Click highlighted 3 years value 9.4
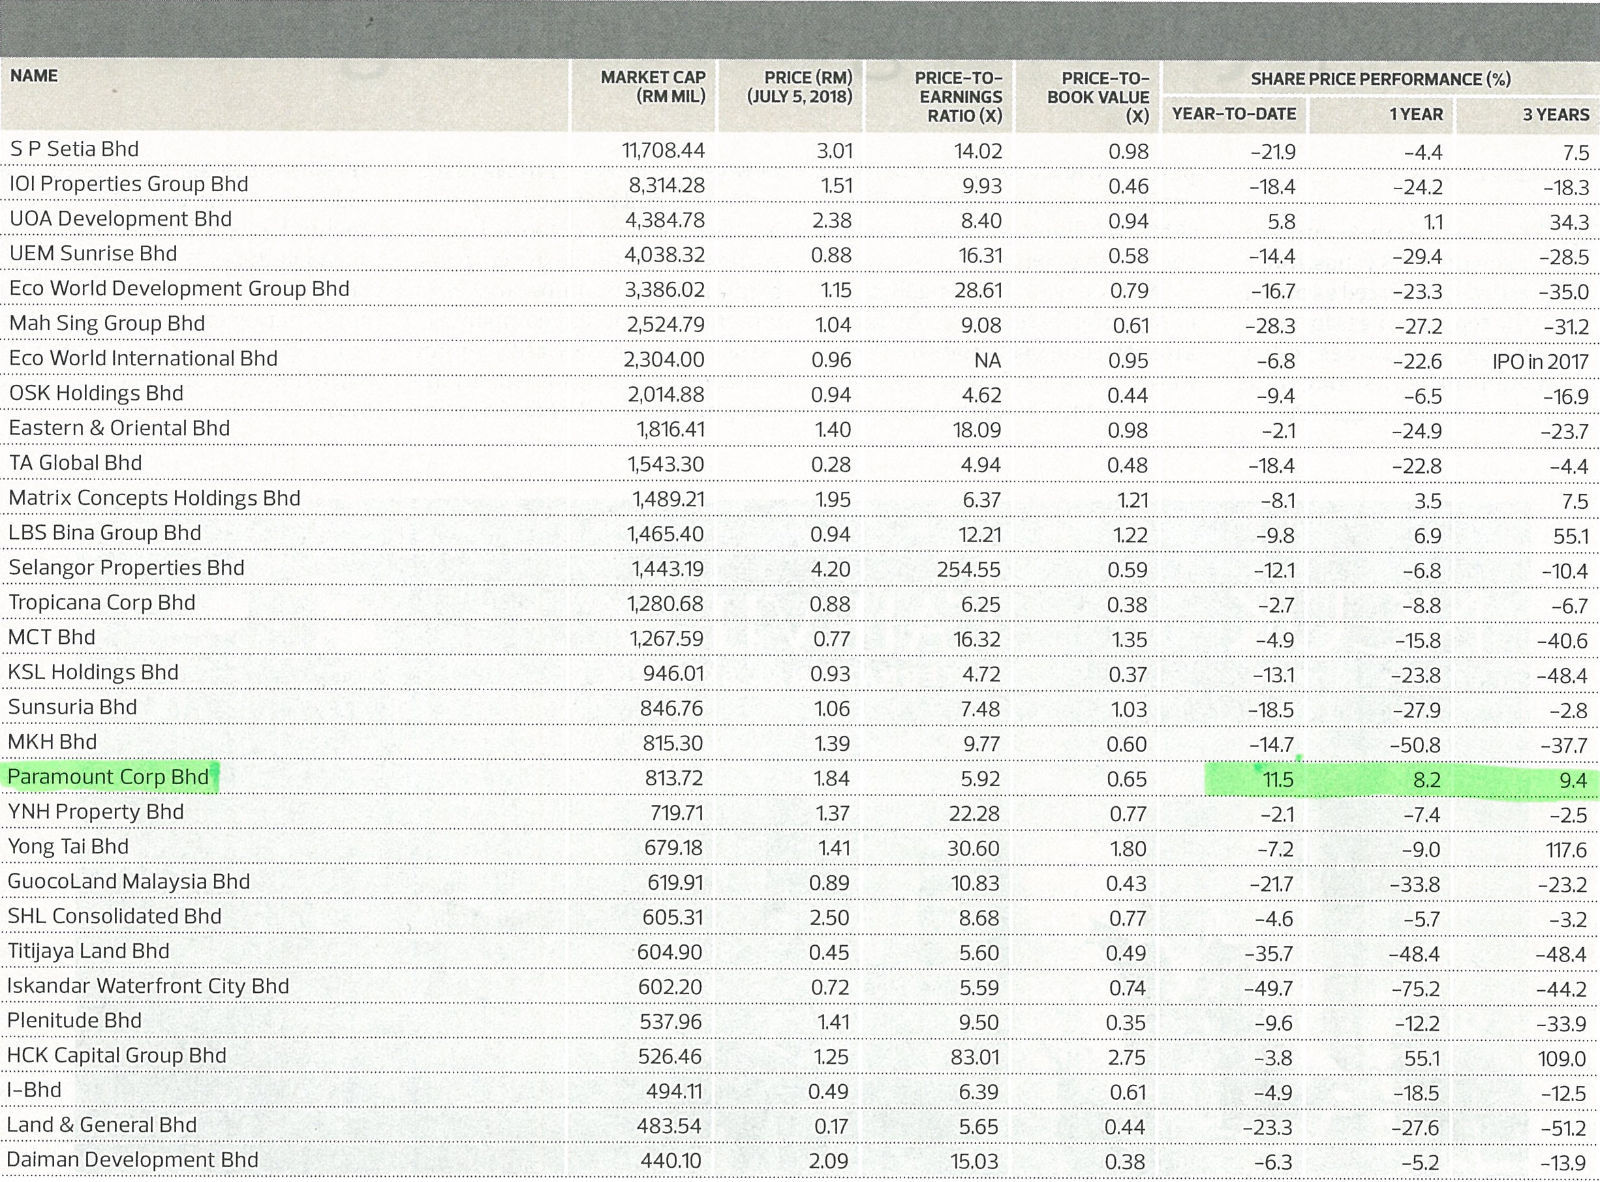The width and height of the screenshot is (1600, 1182). pos(1573,781)
